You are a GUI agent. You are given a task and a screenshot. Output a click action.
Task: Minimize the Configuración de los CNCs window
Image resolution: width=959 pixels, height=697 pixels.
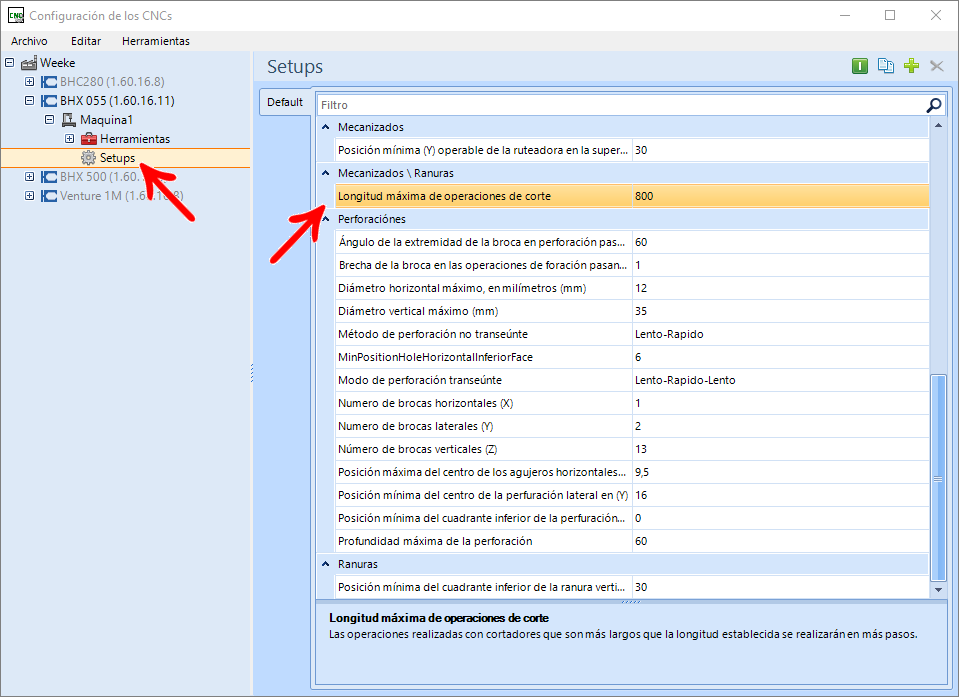pyautogui.click(x=845, y=15)
